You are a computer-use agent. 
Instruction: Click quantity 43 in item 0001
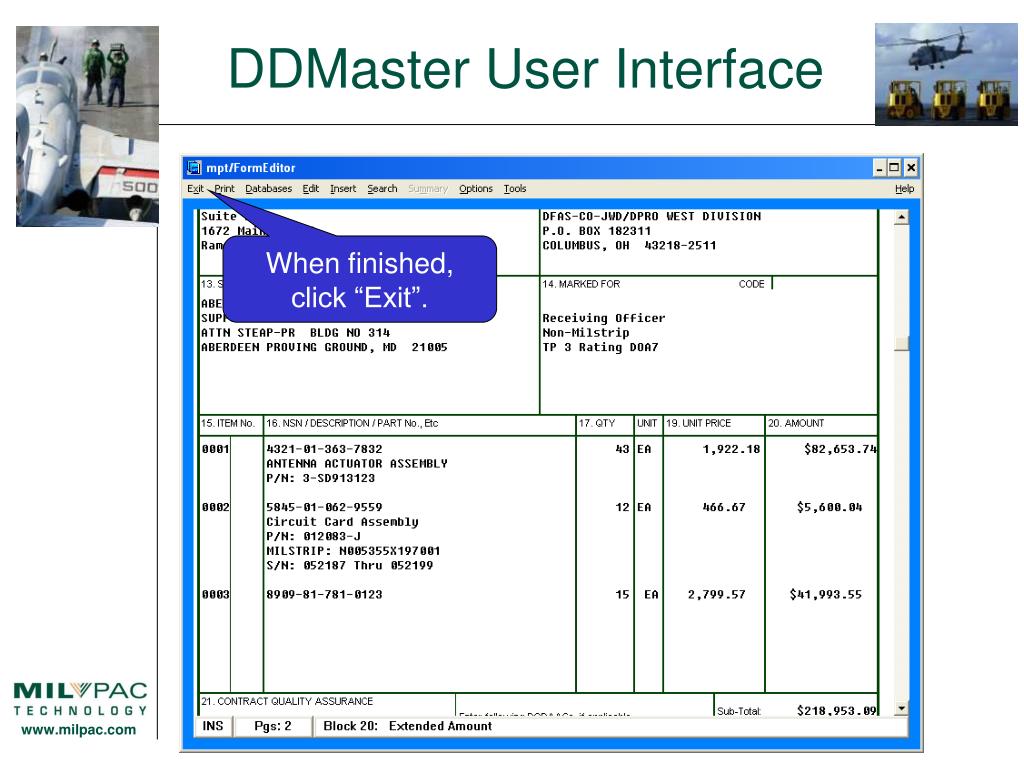click(622, 449)
